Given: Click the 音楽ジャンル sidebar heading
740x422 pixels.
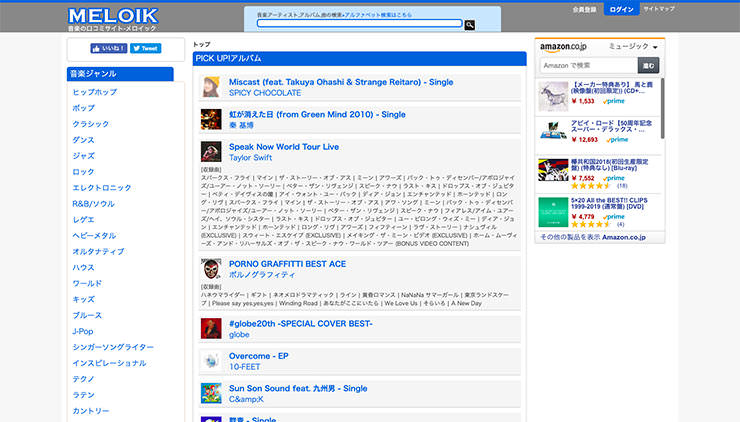Looking at the screenshot, I should (x=120, y=74).
